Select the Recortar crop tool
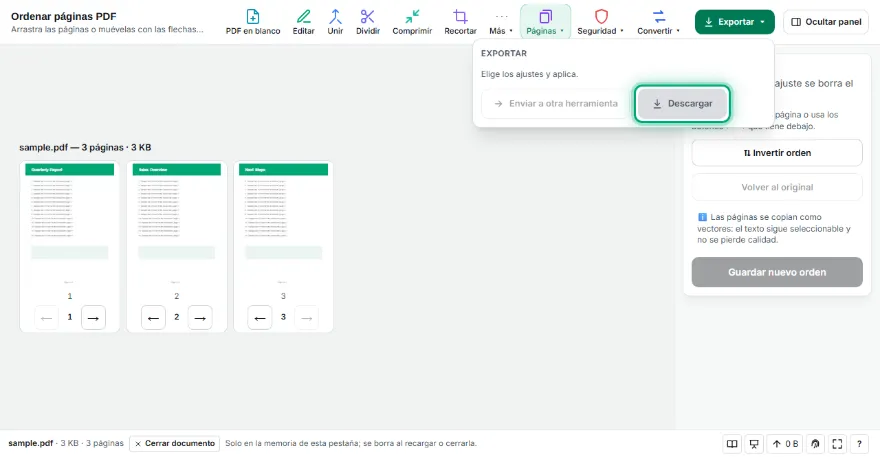The image size is (880, 457). click(460, 22)
